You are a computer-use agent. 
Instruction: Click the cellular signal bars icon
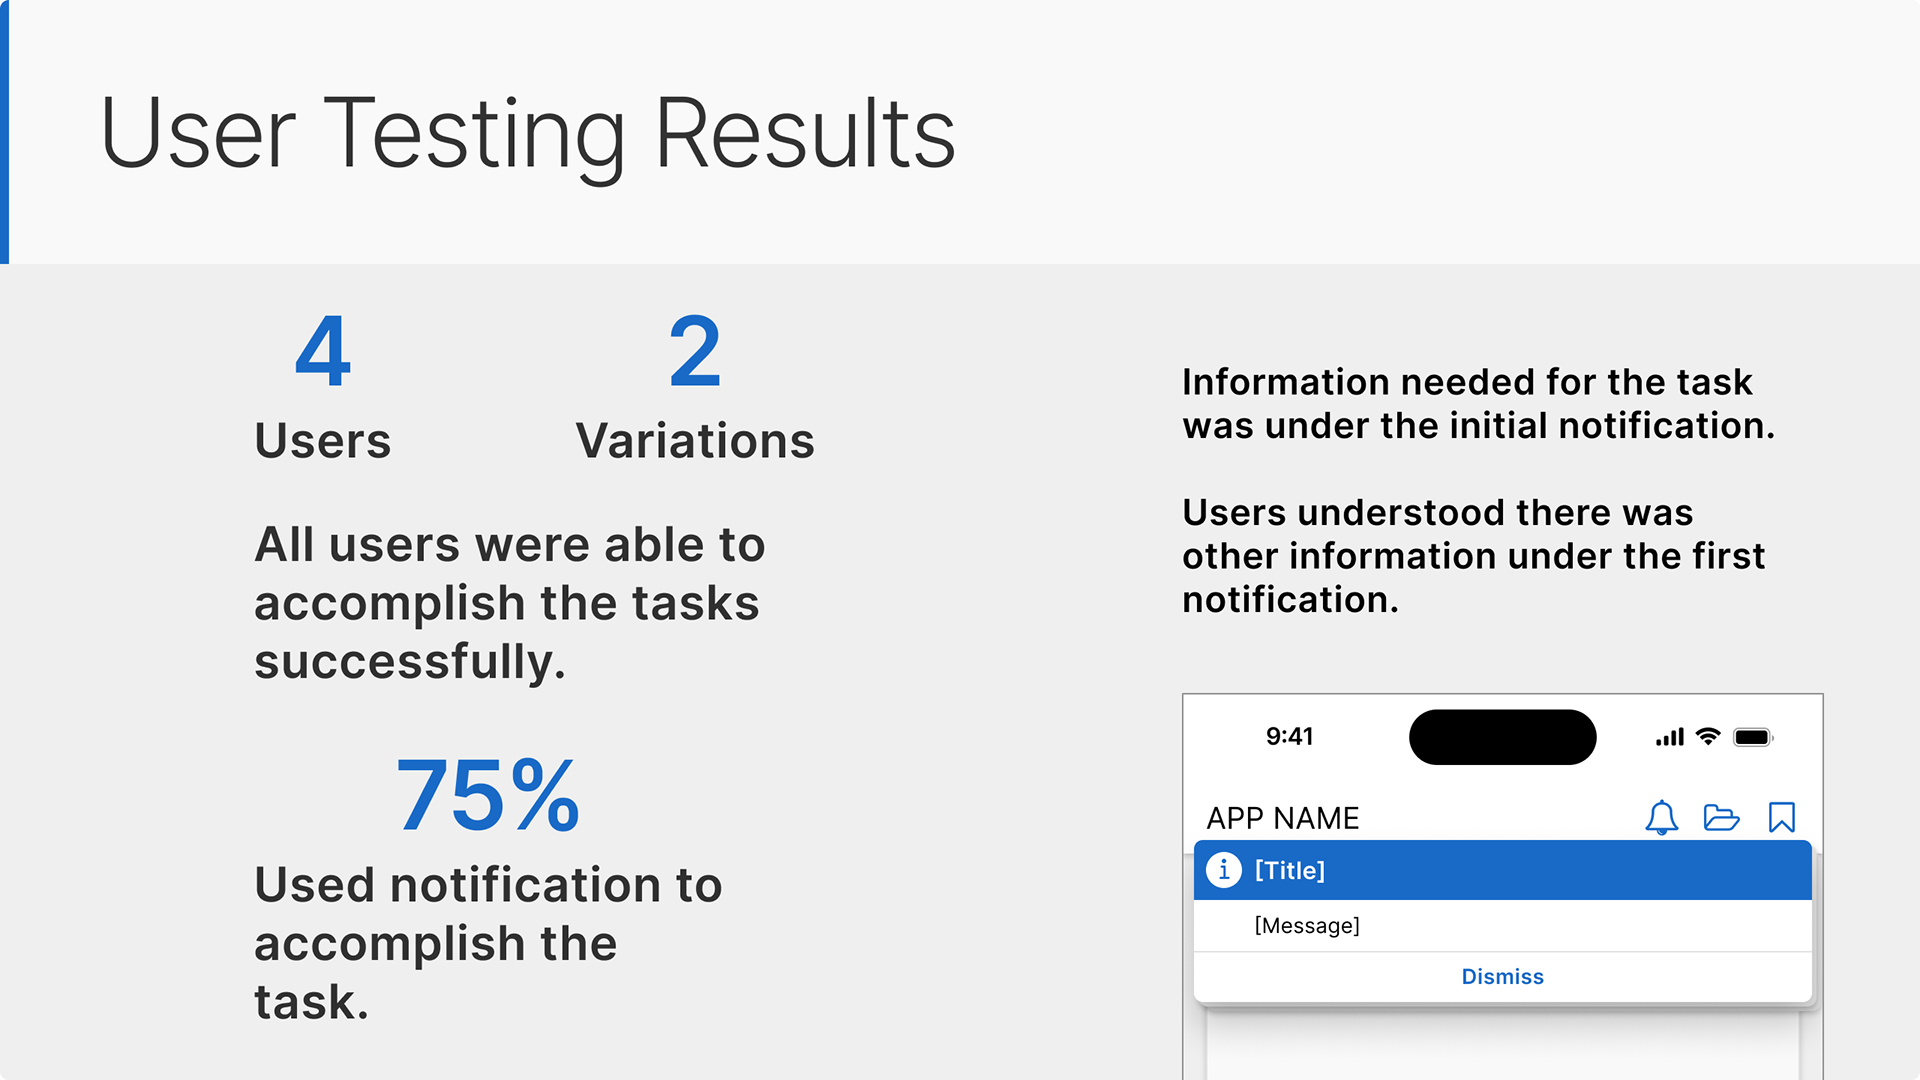pyautogui.click(x=1670, y=737)
